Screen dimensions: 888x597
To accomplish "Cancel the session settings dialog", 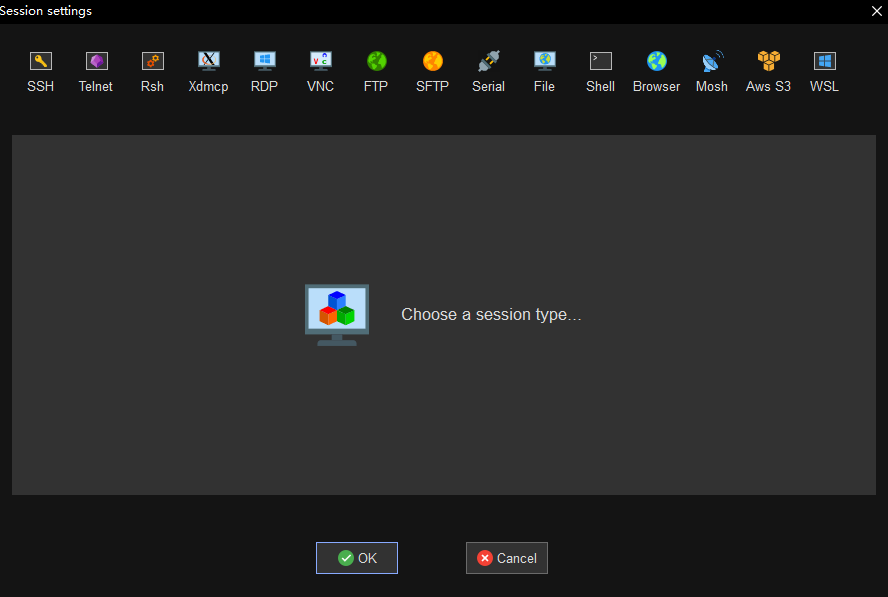I will pos(507,558).
